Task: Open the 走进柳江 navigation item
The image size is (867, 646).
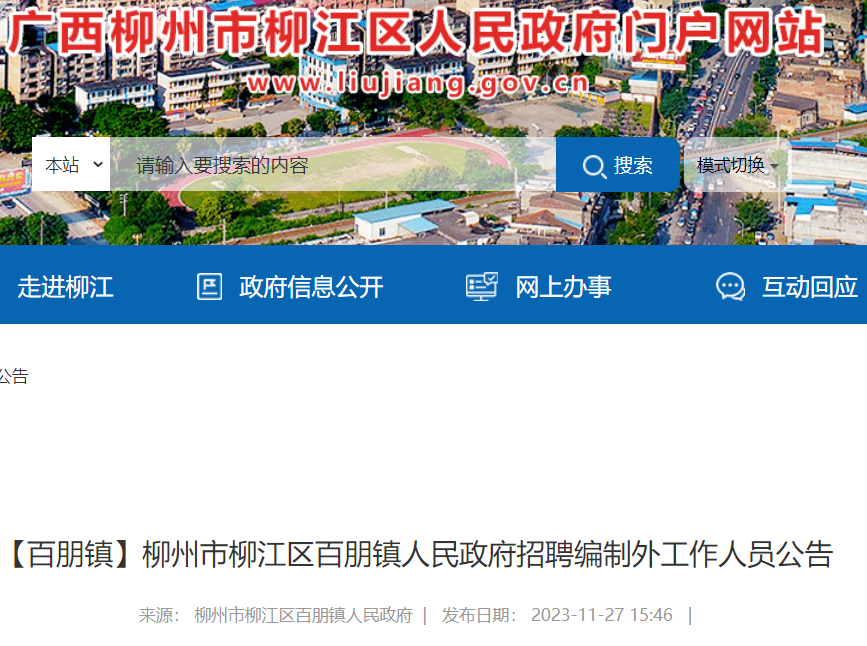Action: (x=65, y=287)
